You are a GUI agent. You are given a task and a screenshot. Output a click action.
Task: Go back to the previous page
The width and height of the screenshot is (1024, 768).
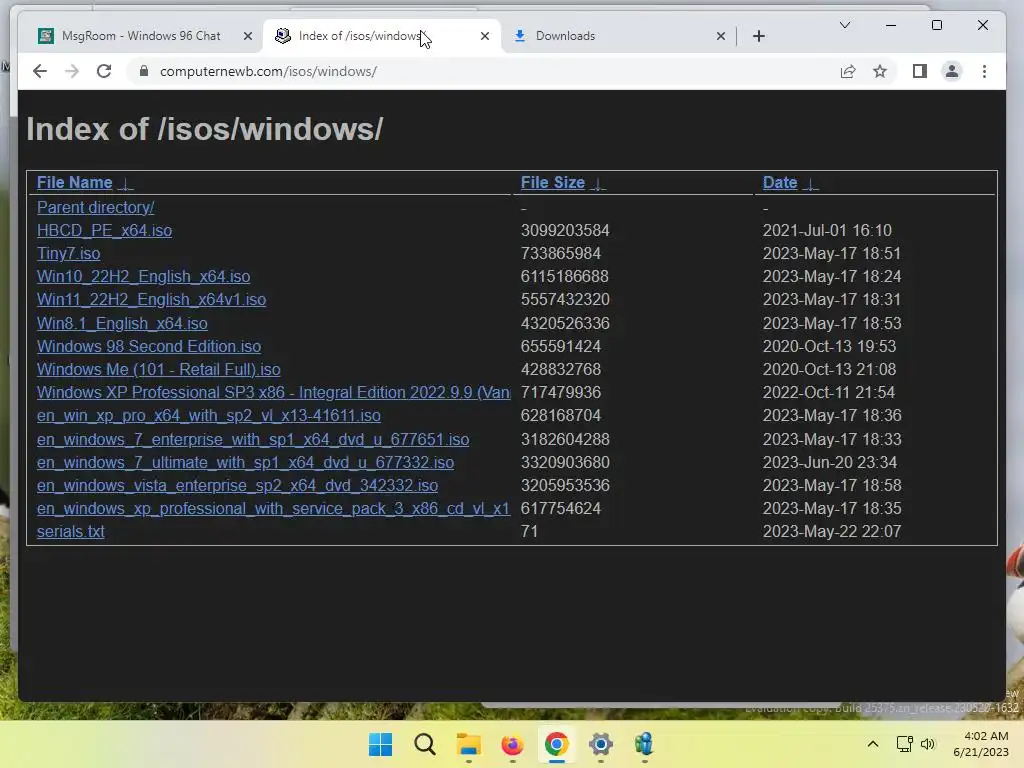coord(40,71)
